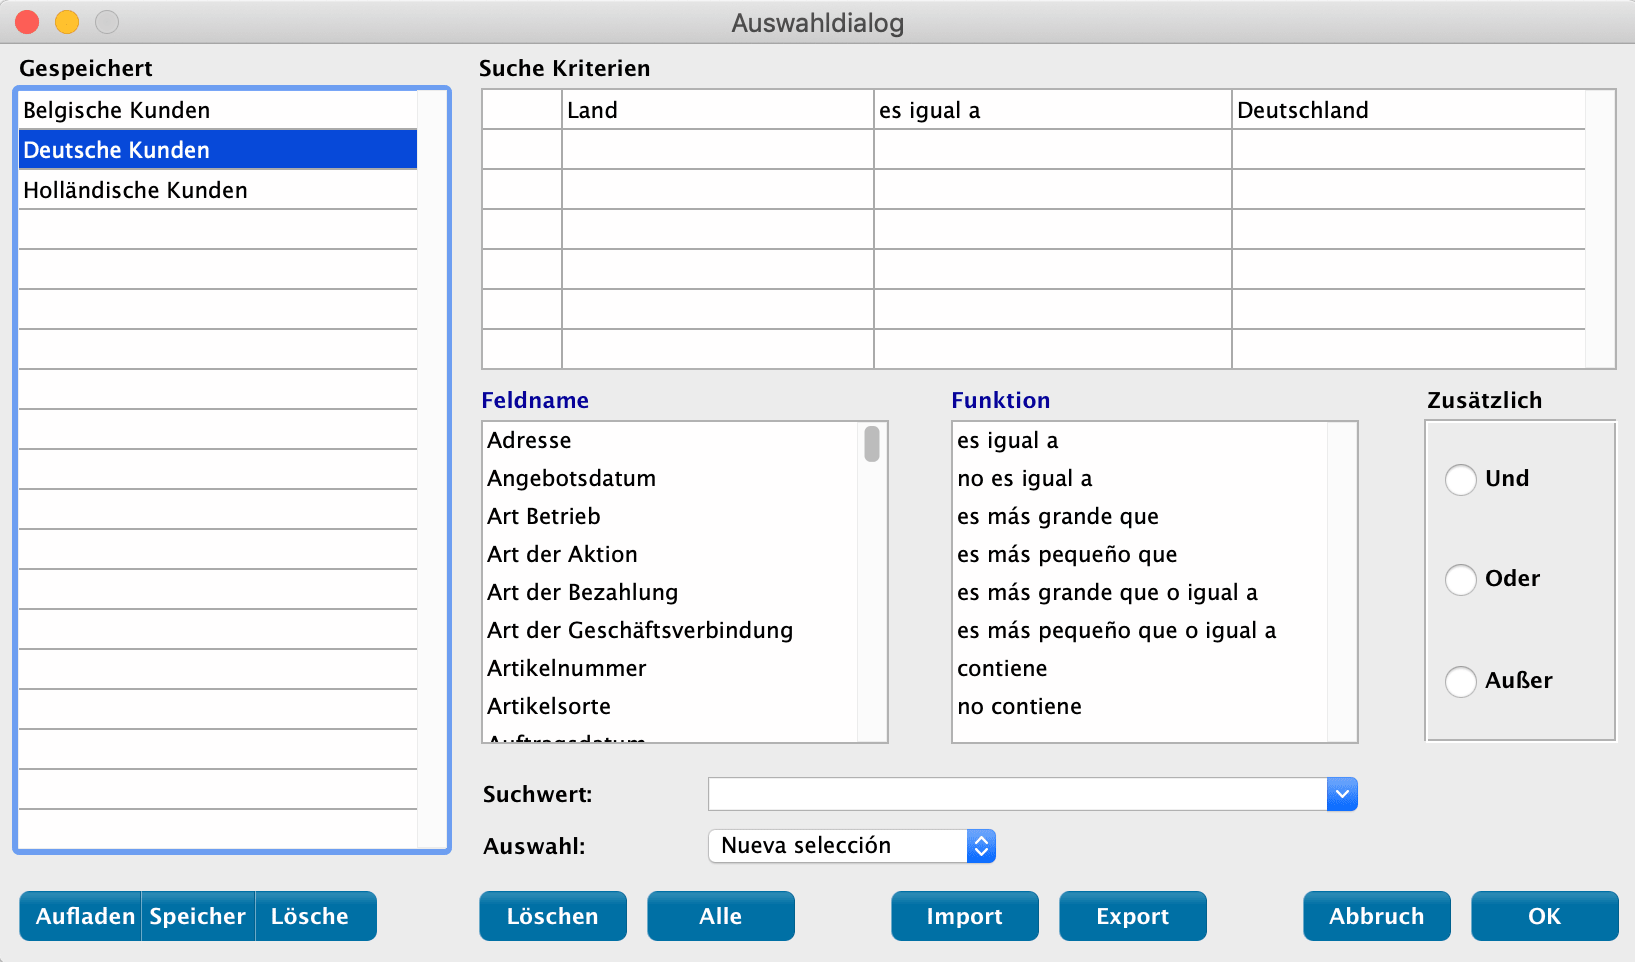1635x962 pixels.
Task: Choose 'Adresse' in Feldname list
Action: [670, 441]
